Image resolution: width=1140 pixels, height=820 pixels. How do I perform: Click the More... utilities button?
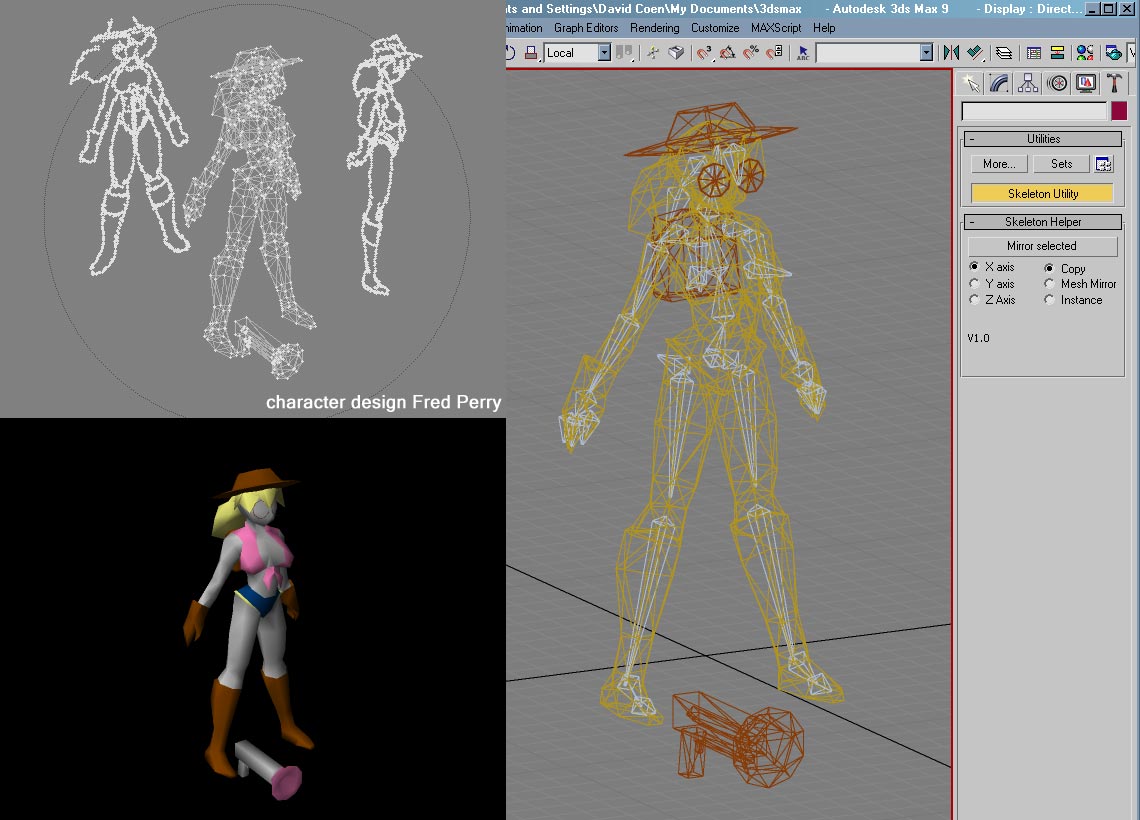tap(999, 164)
